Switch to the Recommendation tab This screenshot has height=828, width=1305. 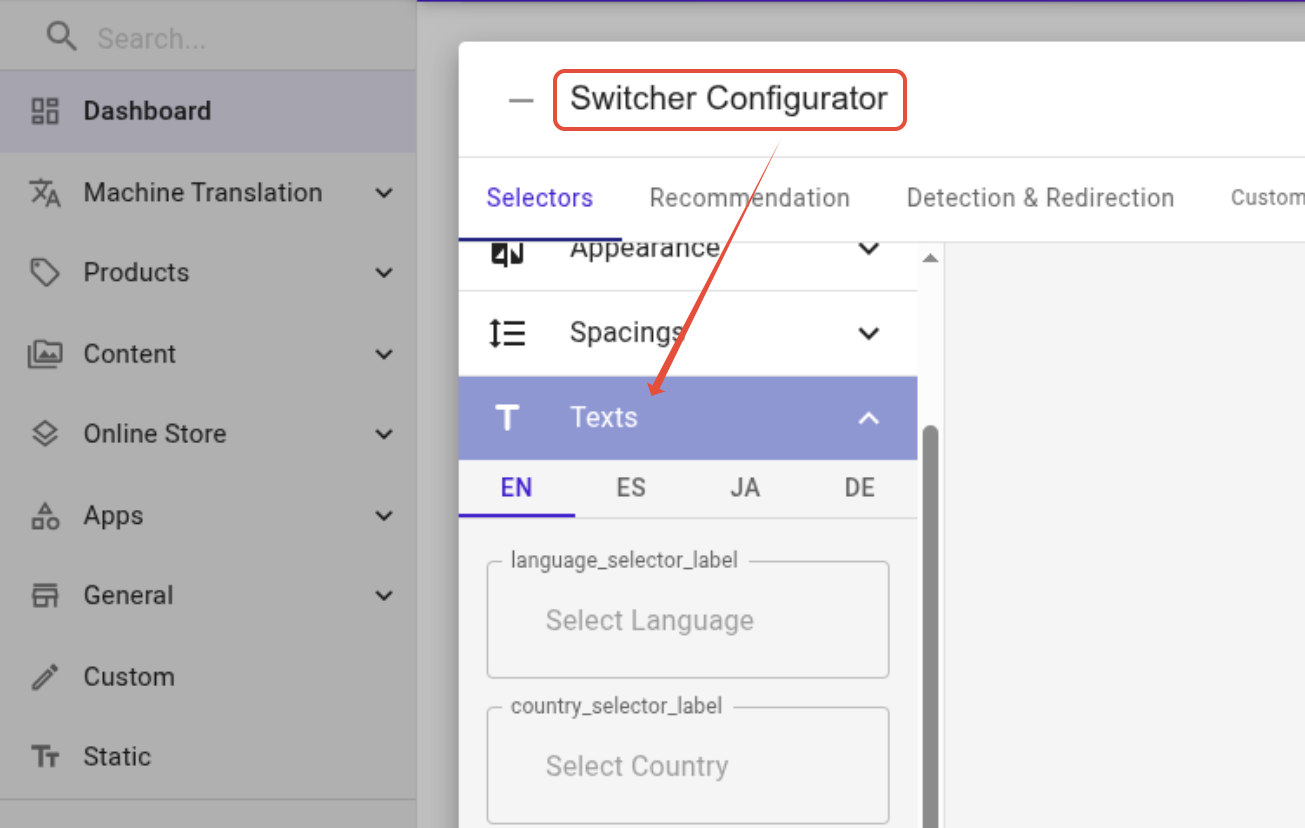[x=750, y=198]
